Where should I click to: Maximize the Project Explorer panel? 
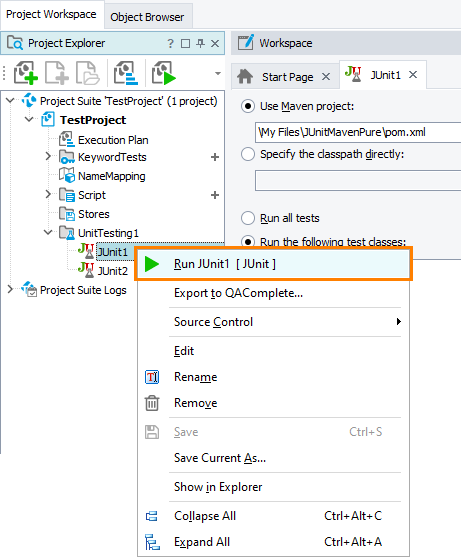185,43
